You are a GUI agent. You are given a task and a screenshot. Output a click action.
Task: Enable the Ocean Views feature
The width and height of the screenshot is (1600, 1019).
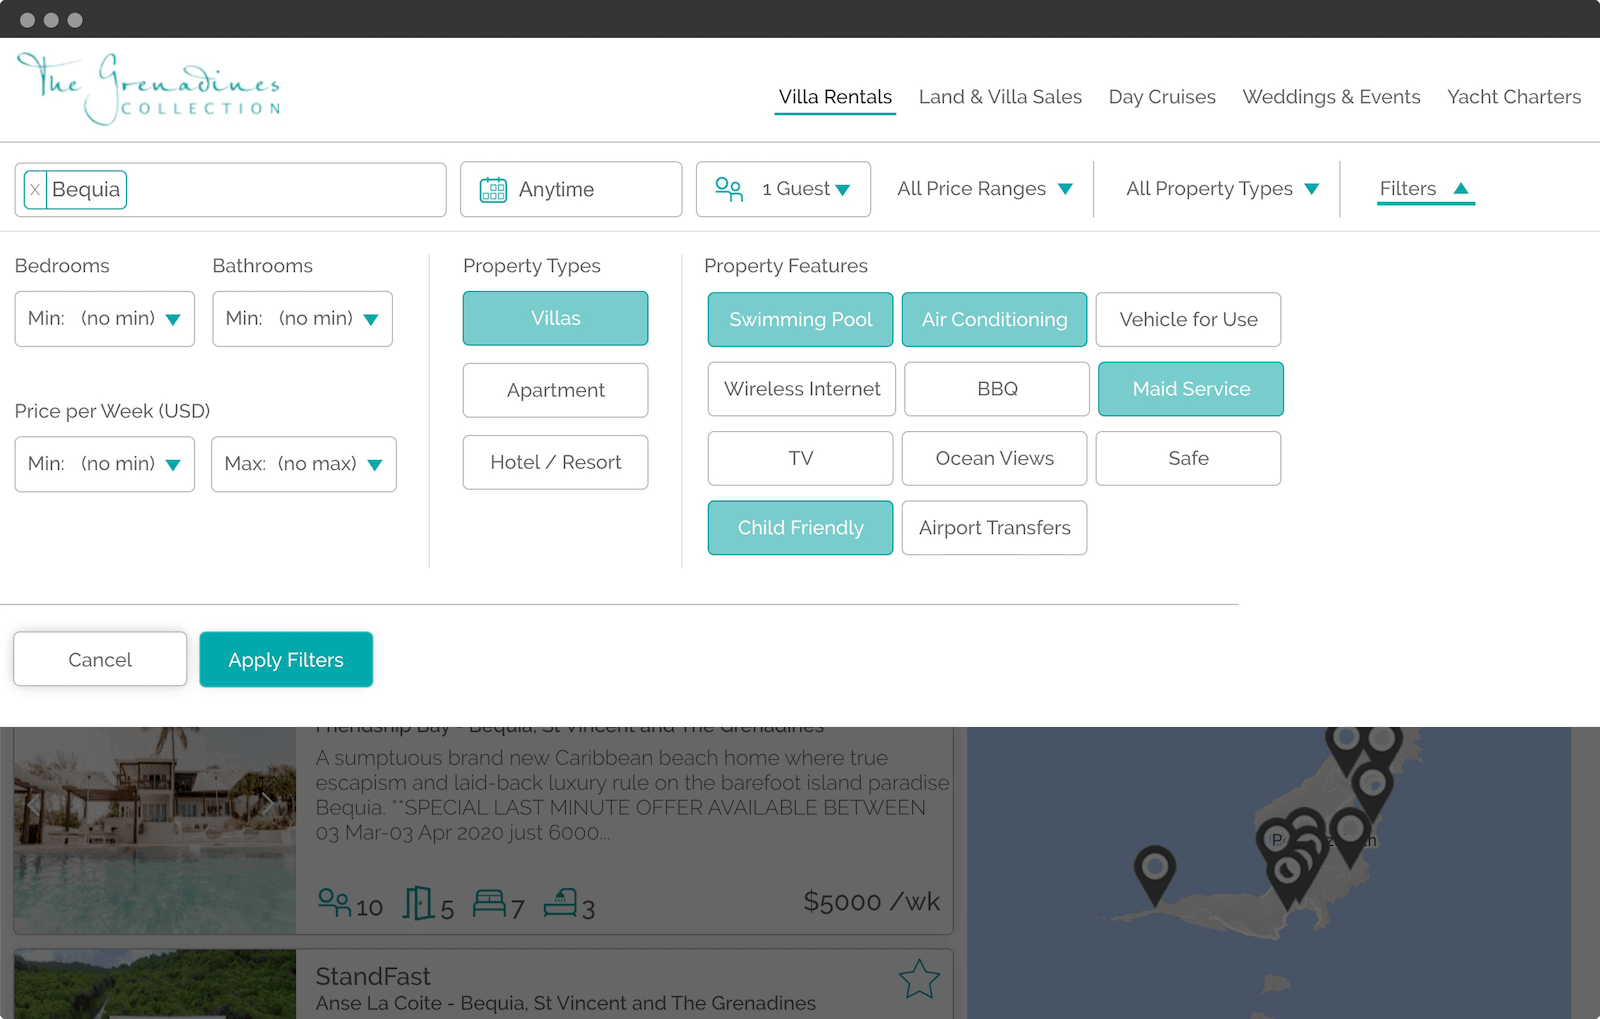coord(994,459)
